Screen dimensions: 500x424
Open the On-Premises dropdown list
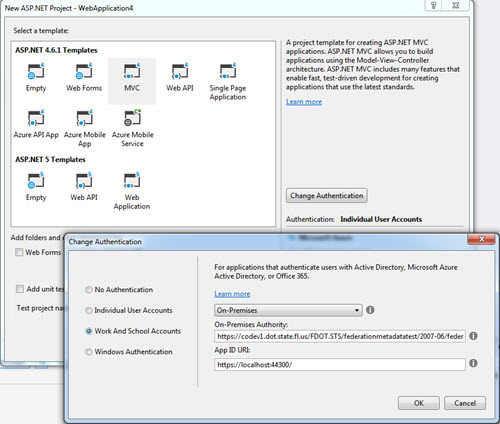coord(288,310)
